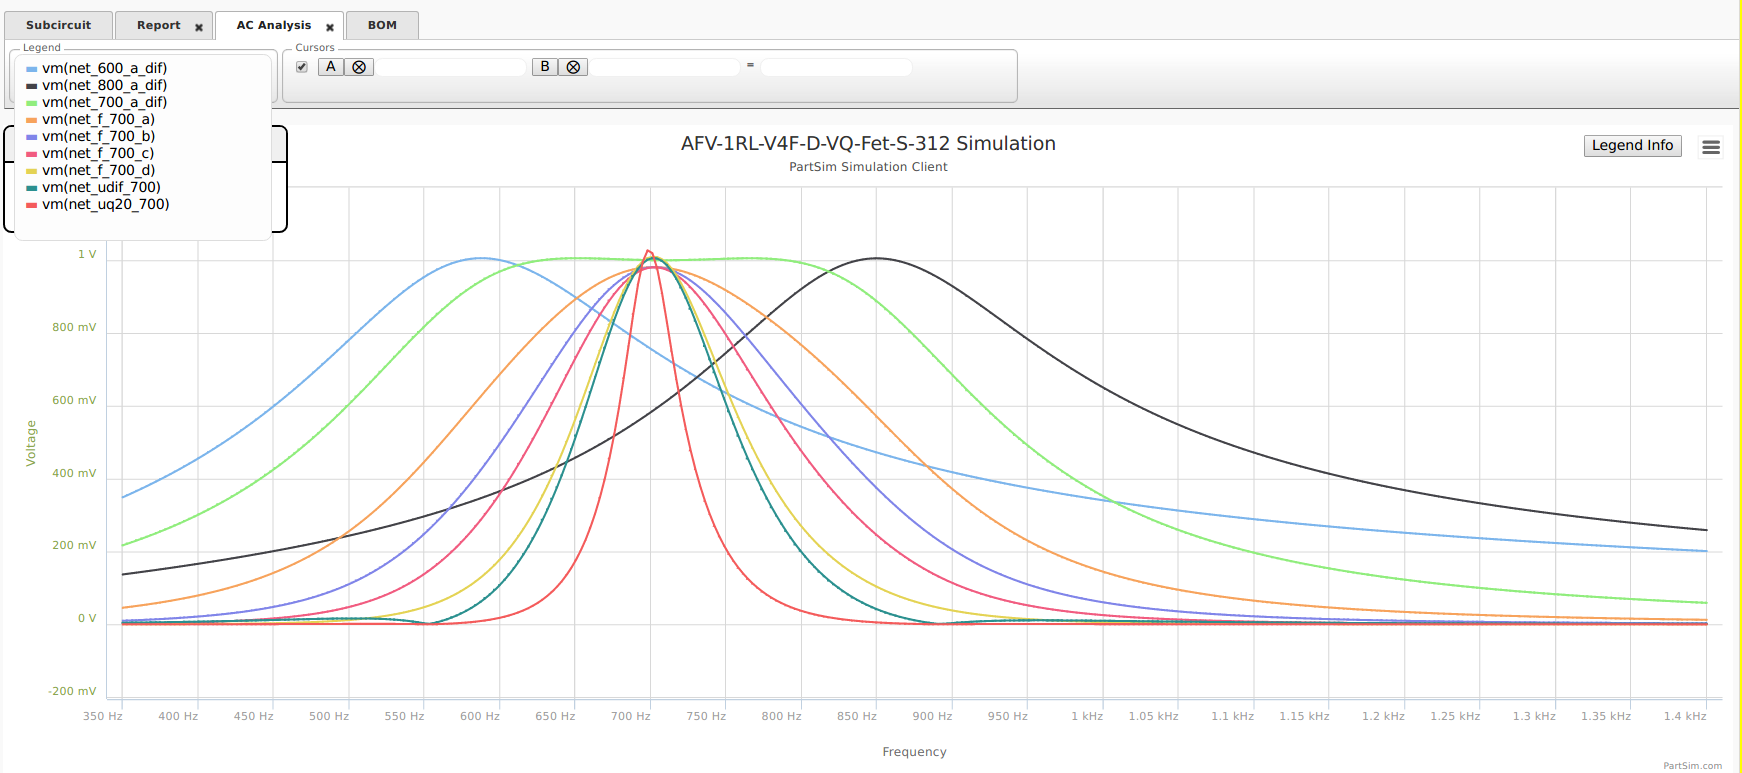Switch to the Report tab

[x=159, y=25]
